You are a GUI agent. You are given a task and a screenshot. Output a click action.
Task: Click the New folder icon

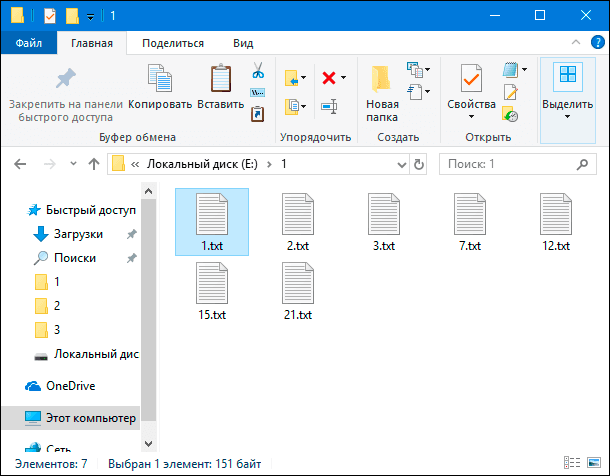[x=381, y=79]
